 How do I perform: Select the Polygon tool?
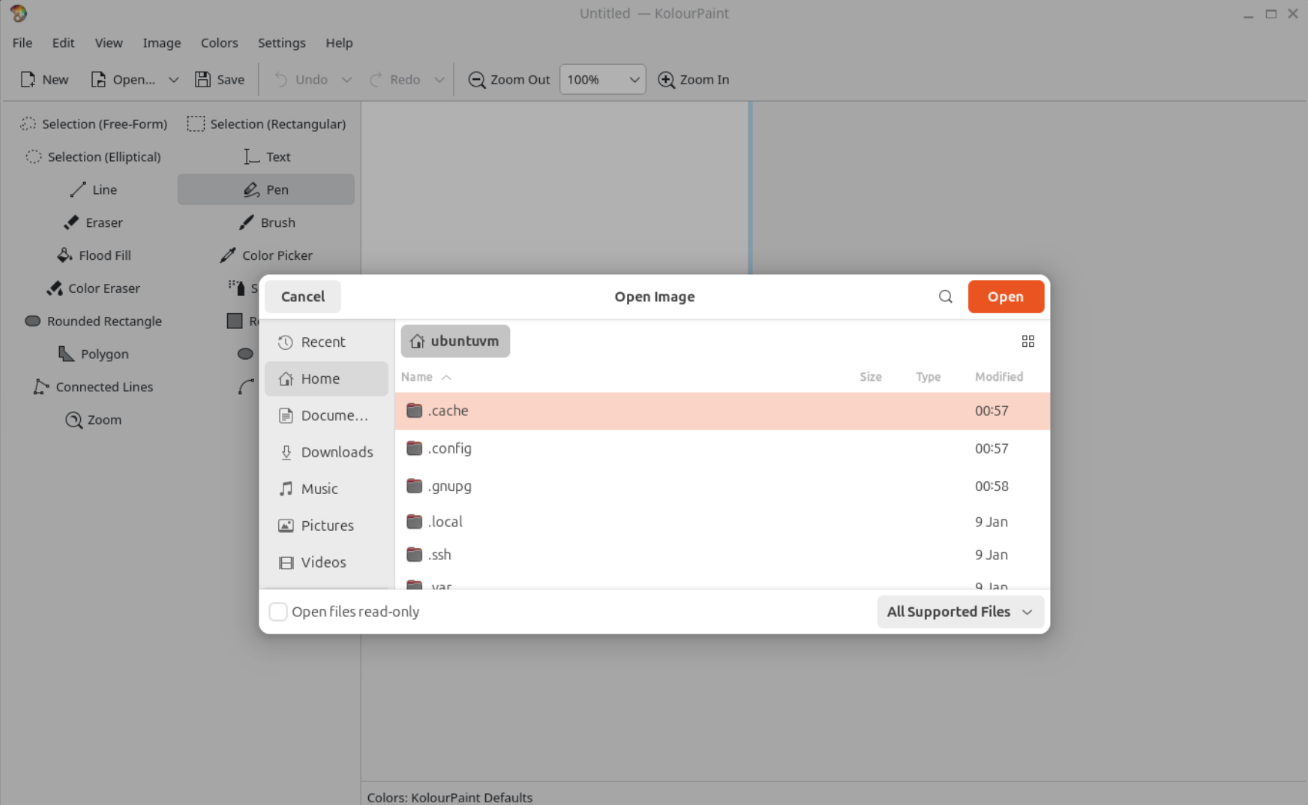click(x=93, y=355)
